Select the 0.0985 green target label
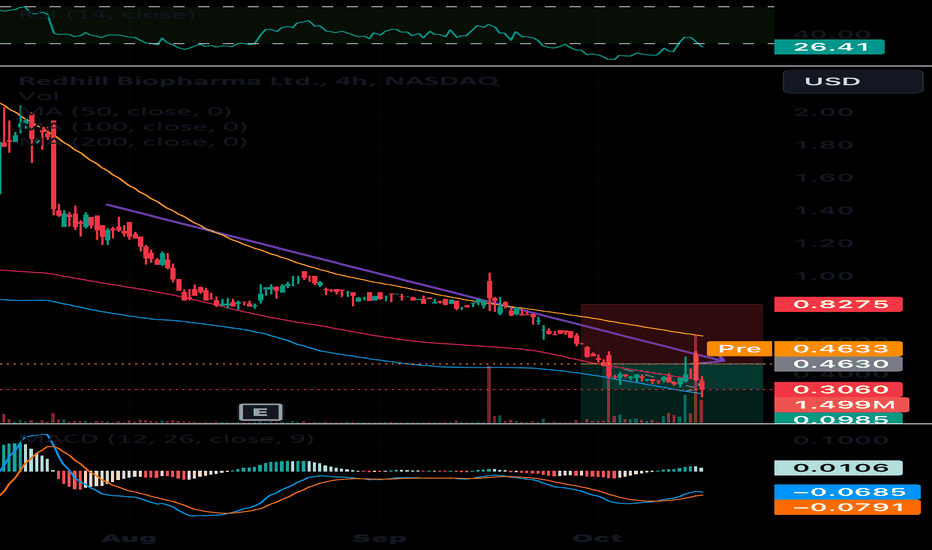Viewport: 932px width, 550px height. point(838,419)
